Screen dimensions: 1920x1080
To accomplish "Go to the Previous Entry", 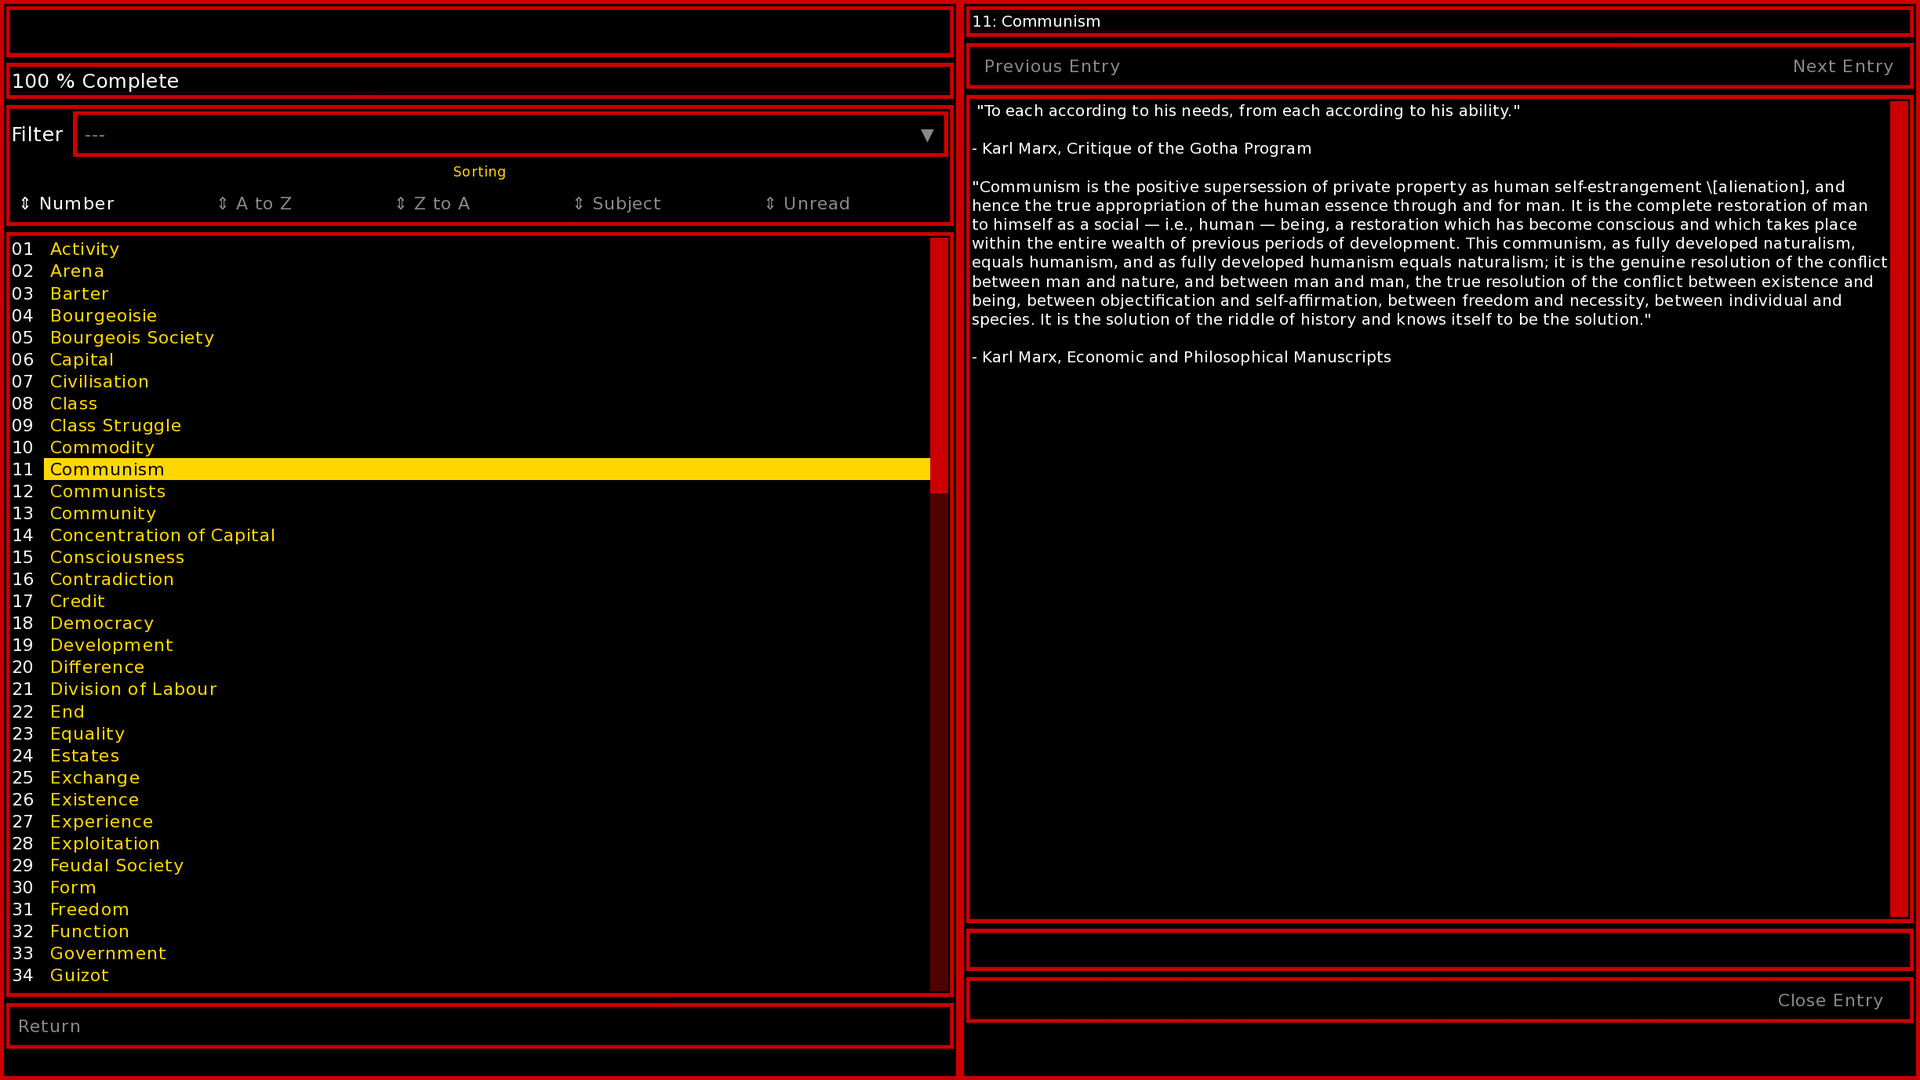I will pos(1051,66).
